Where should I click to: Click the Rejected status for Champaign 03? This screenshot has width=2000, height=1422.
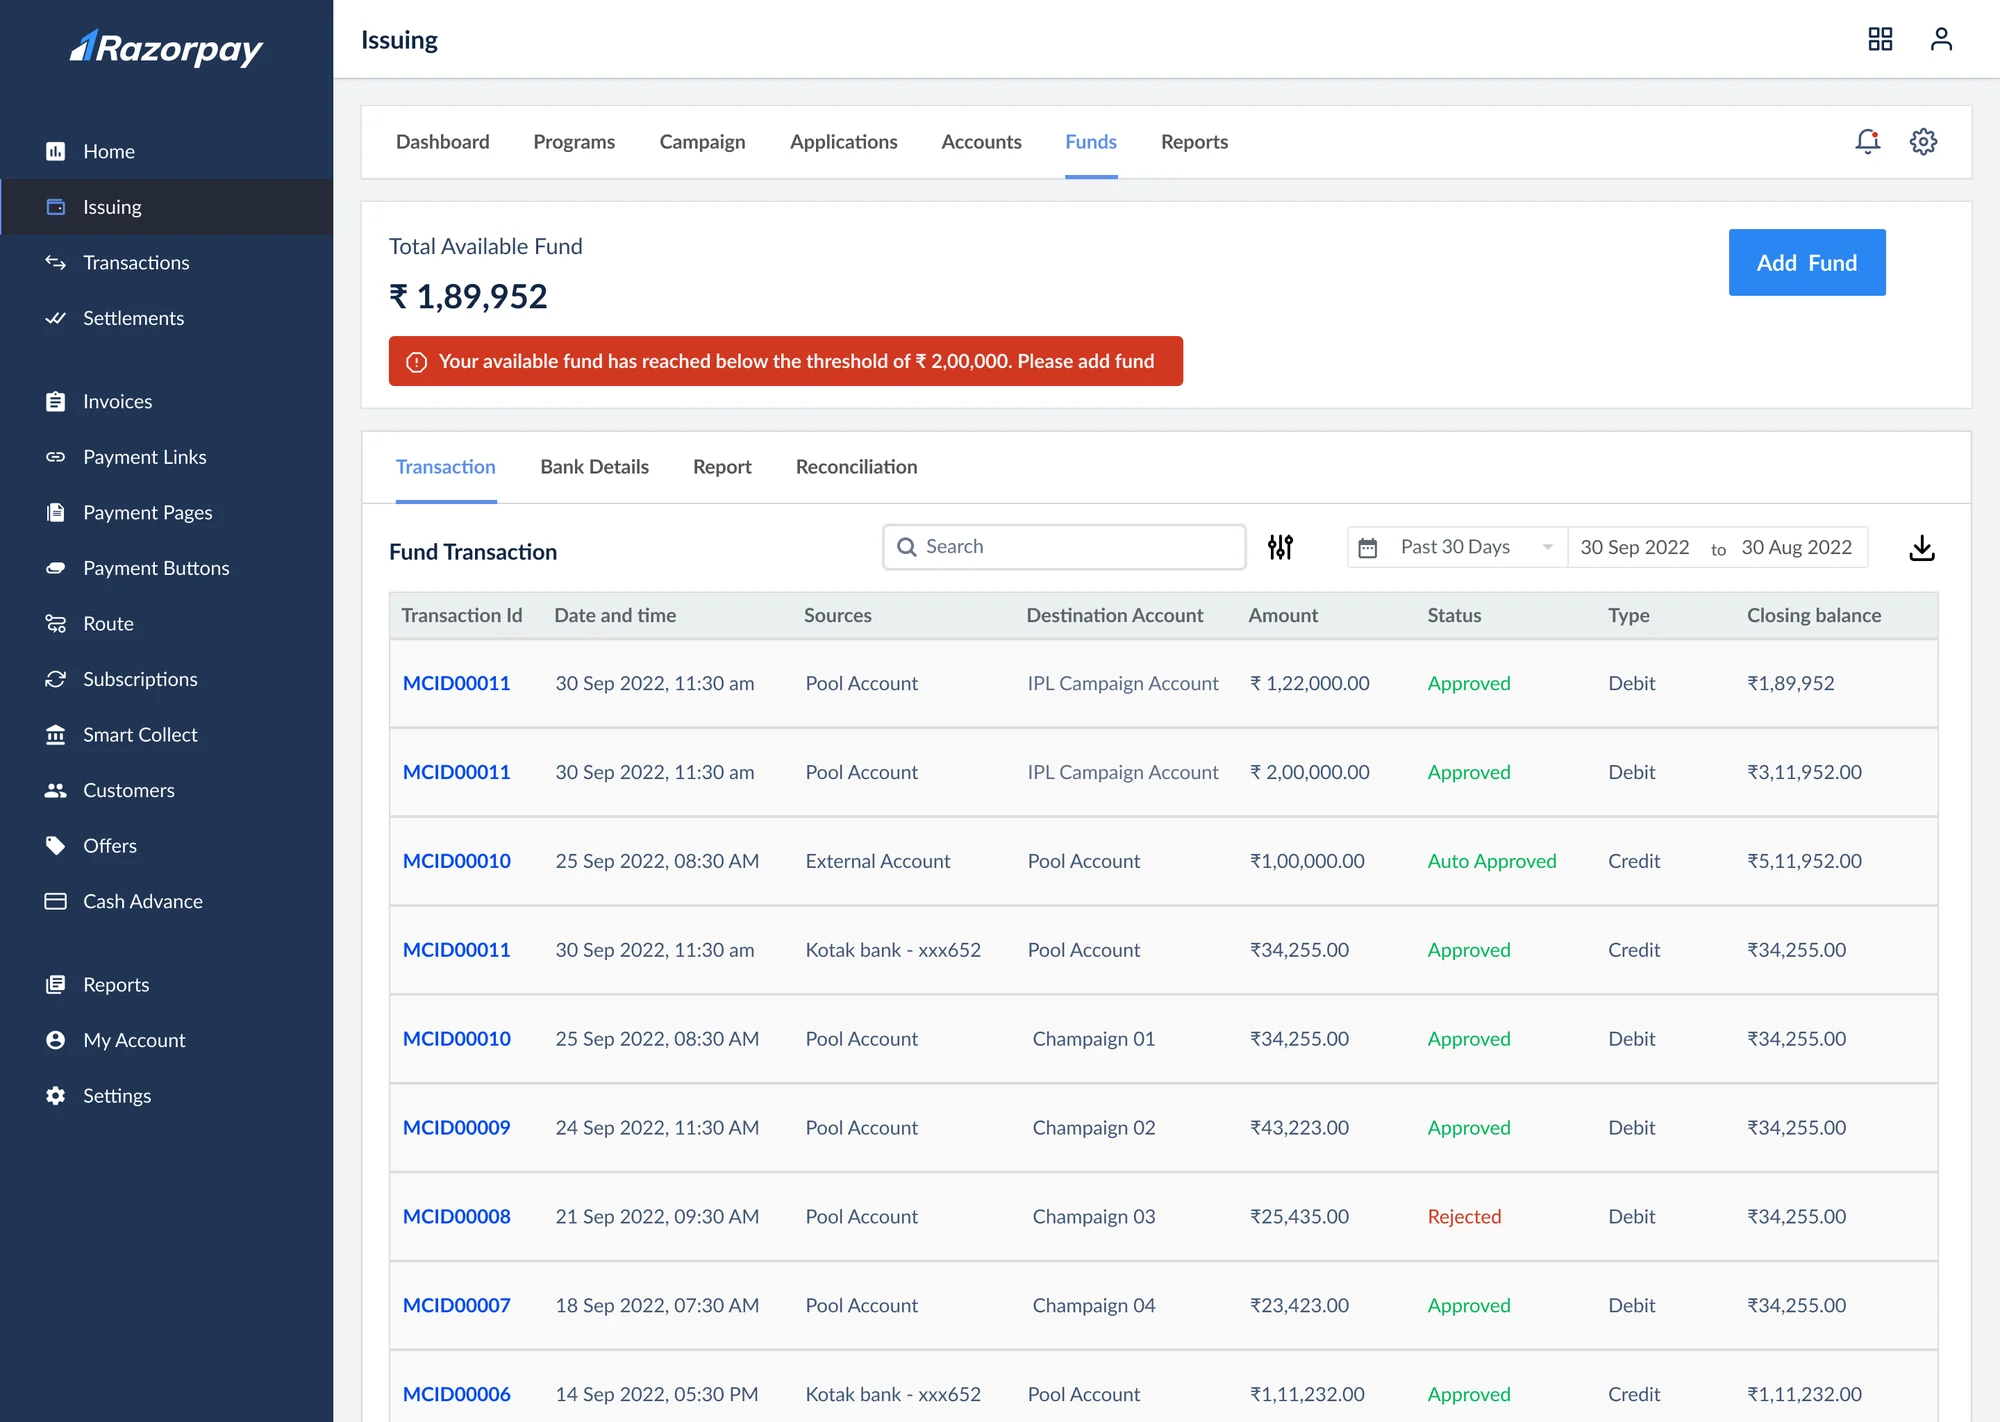1464,1217
